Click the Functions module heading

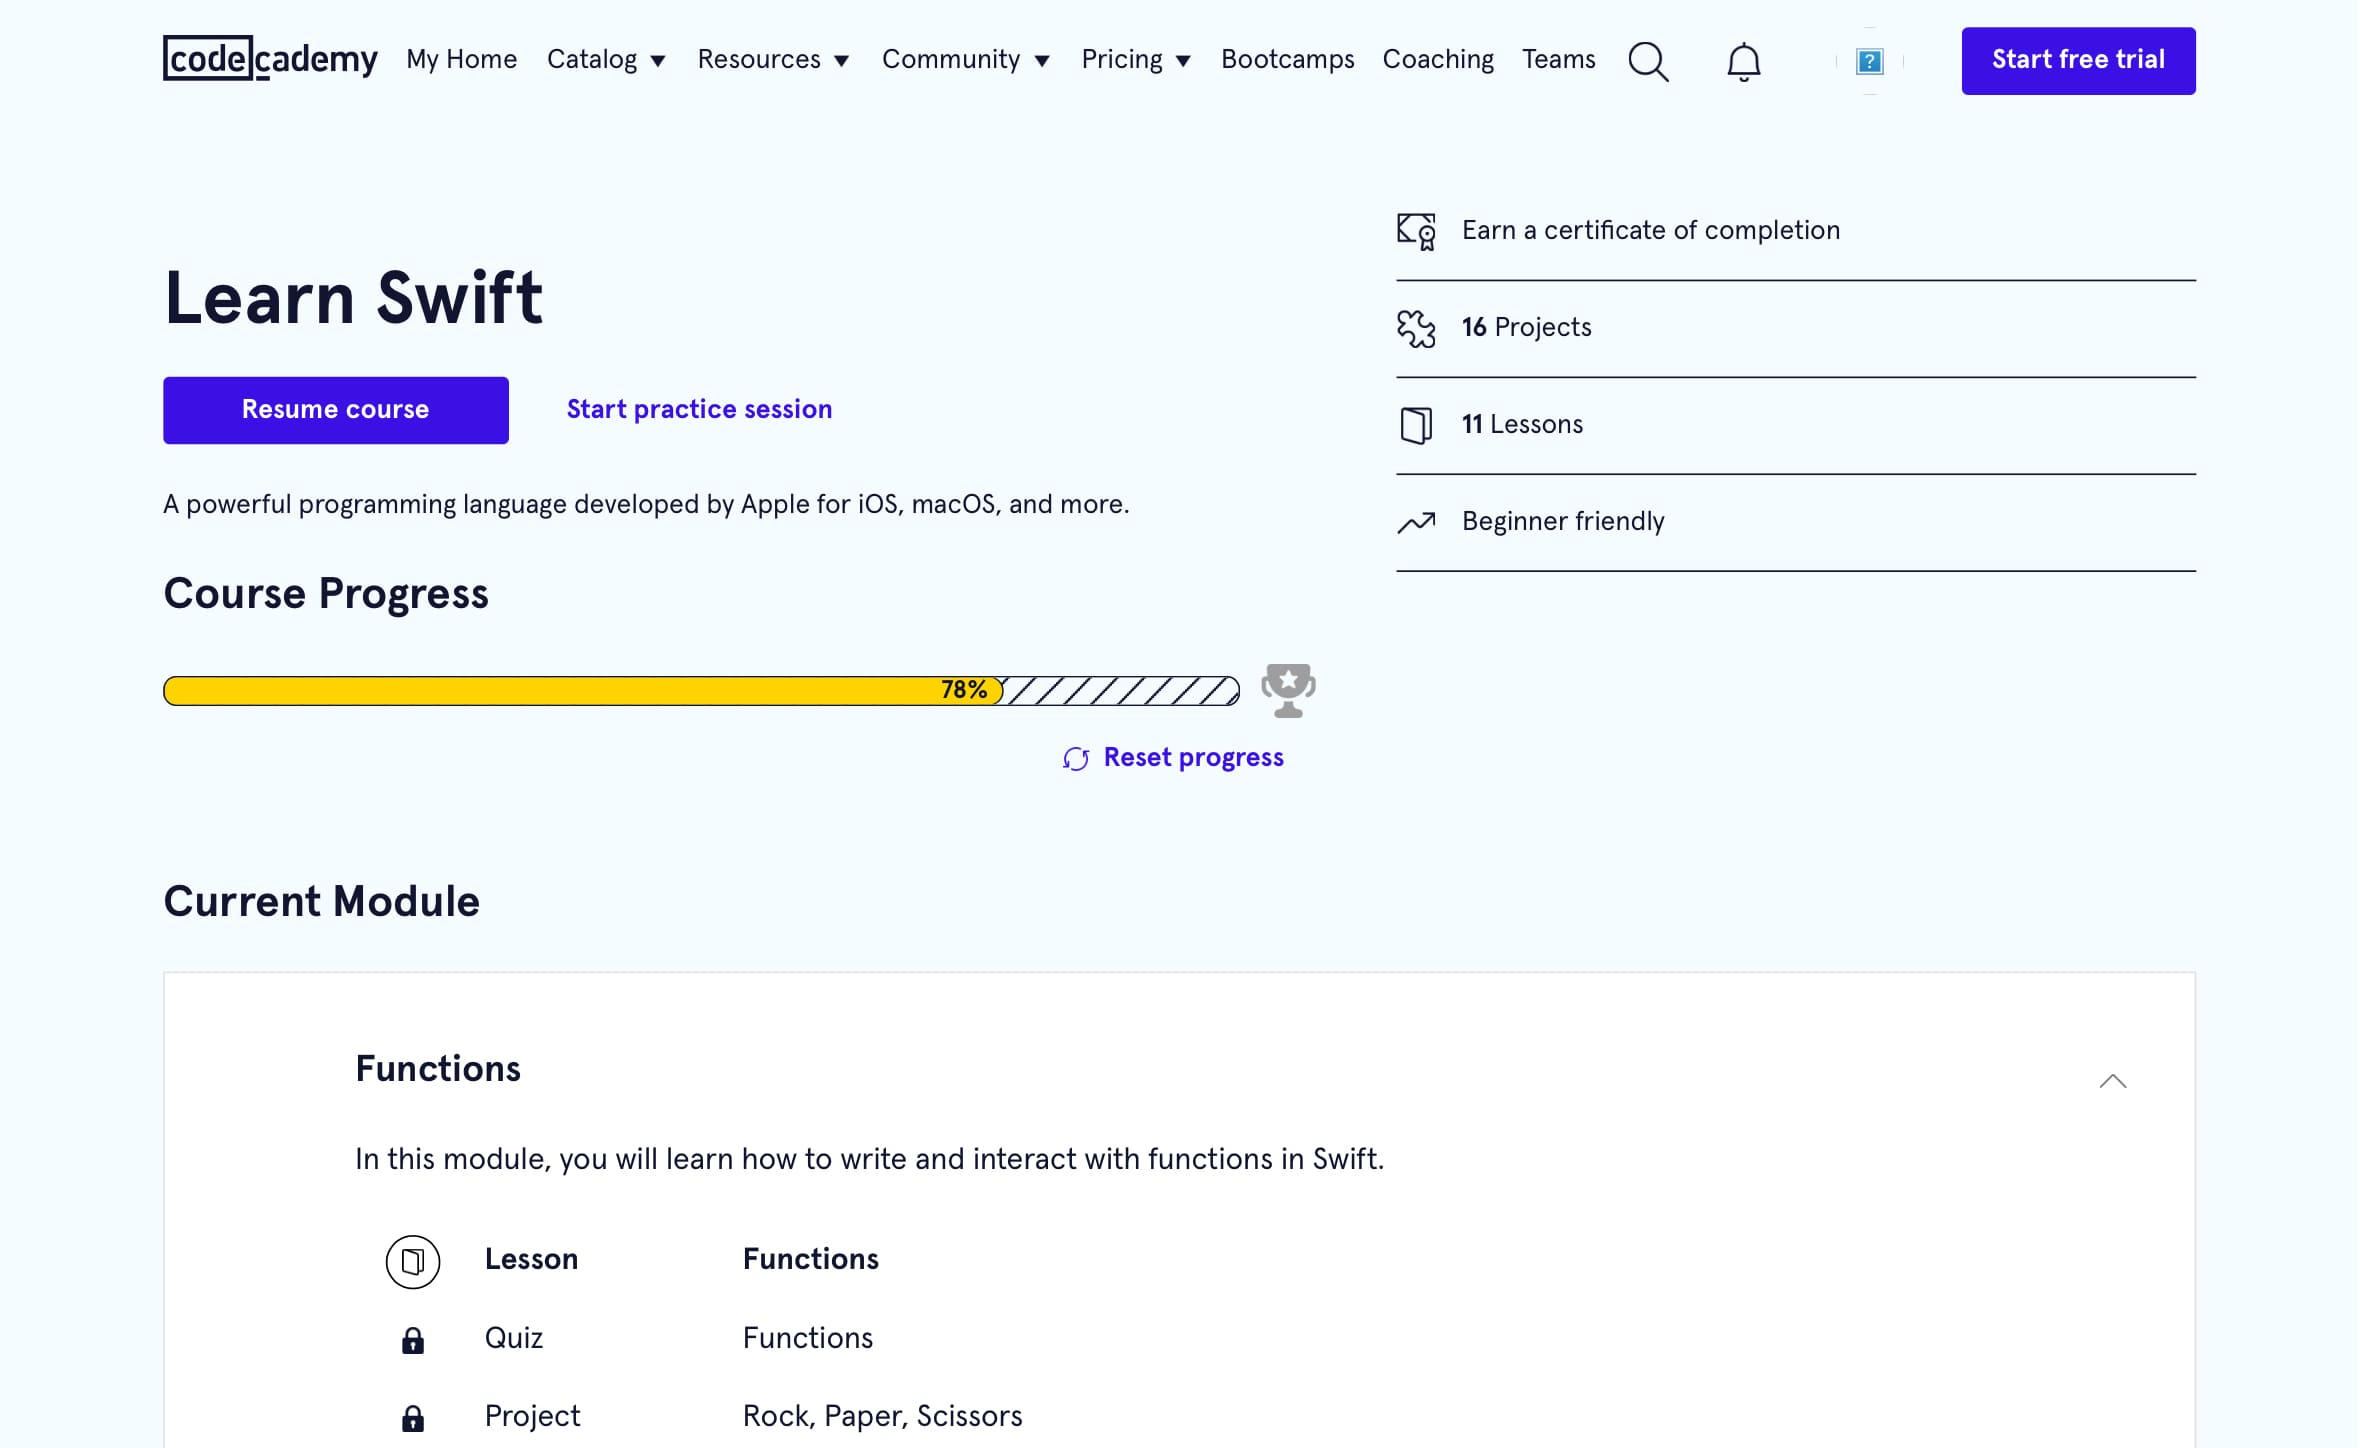pyautogui.click(x=438, y=1069)
